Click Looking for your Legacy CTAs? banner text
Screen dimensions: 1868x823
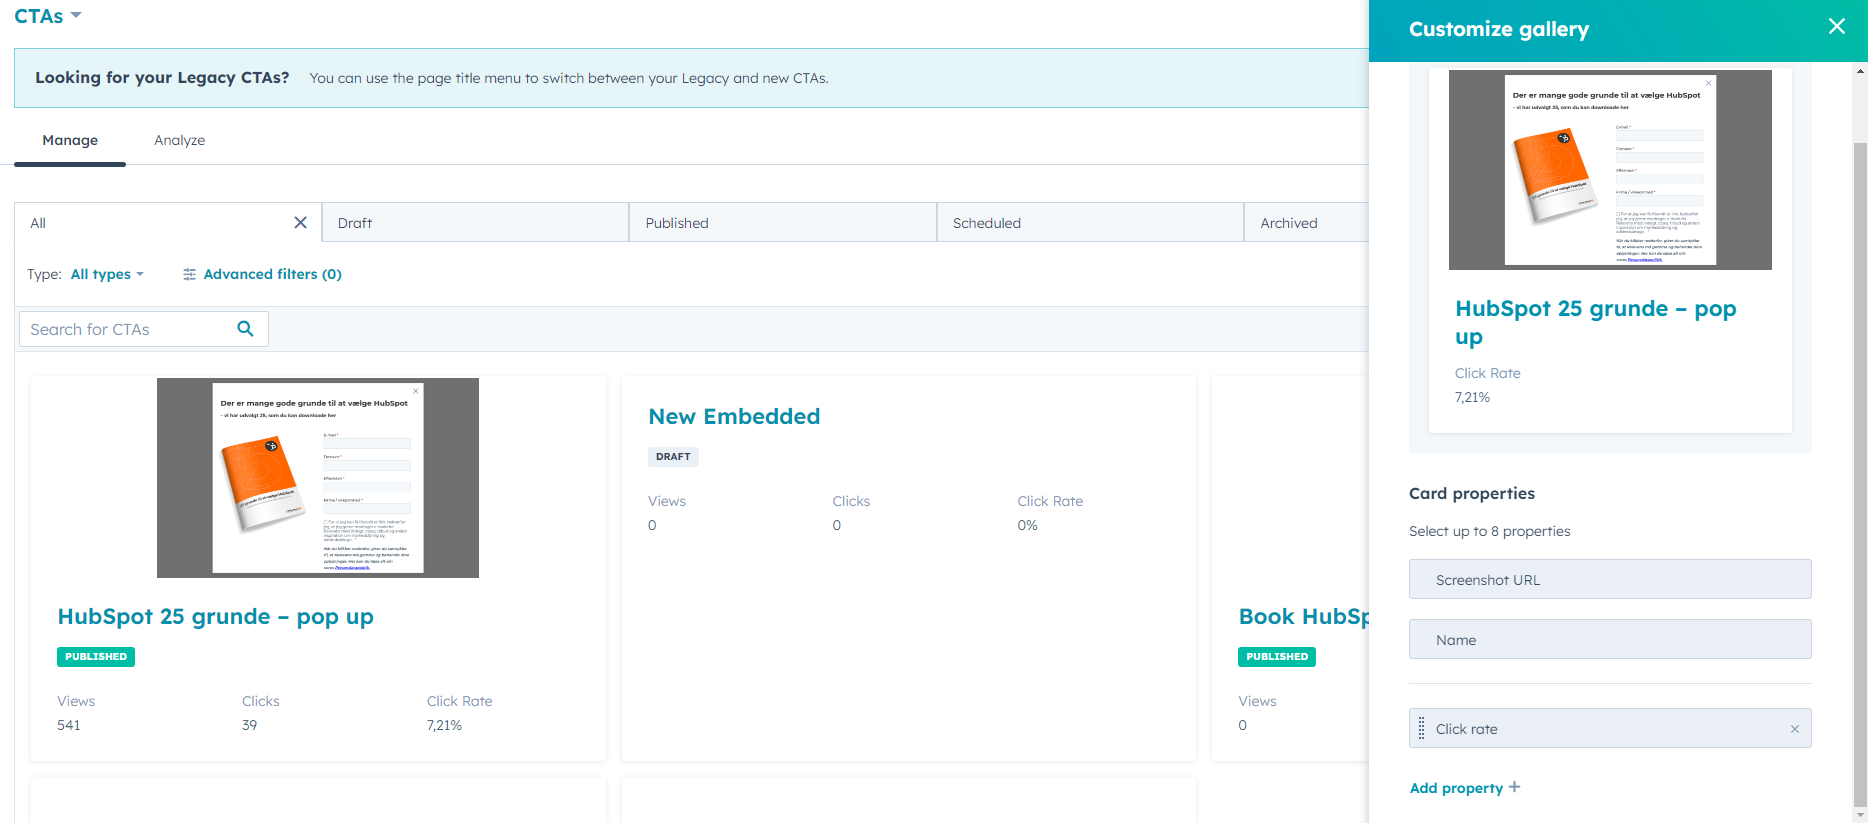162,77
